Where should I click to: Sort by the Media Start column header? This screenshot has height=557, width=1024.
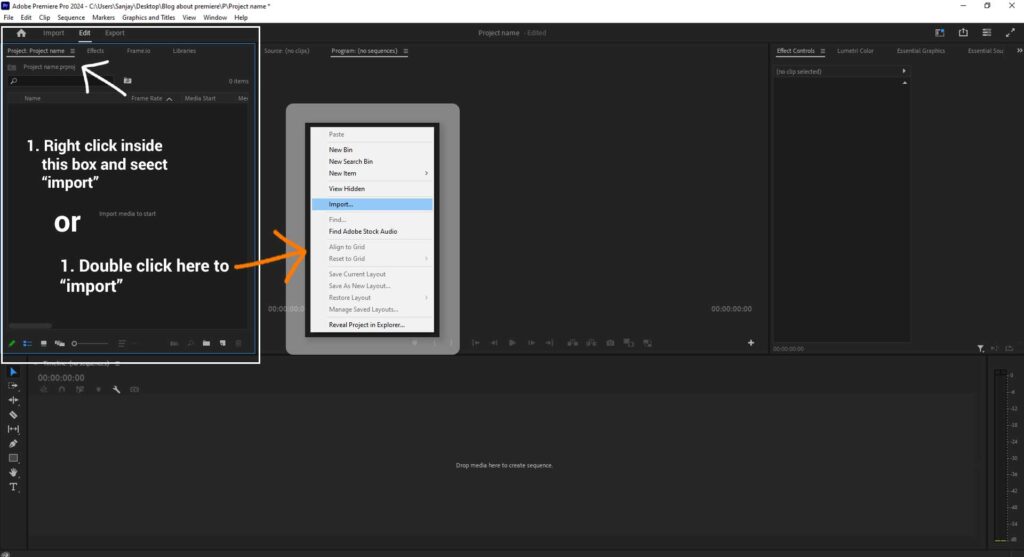pyautogui.click(x=200, y=99)
